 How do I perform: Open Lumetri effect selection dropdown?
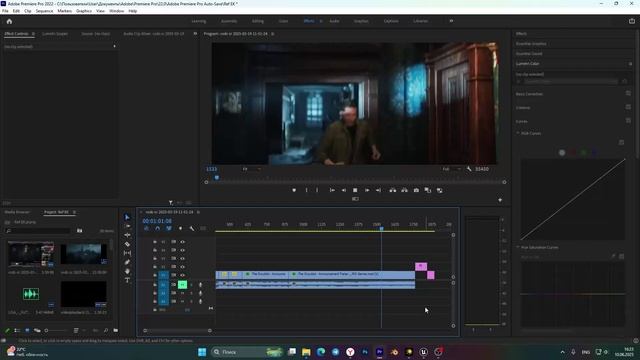570,81
